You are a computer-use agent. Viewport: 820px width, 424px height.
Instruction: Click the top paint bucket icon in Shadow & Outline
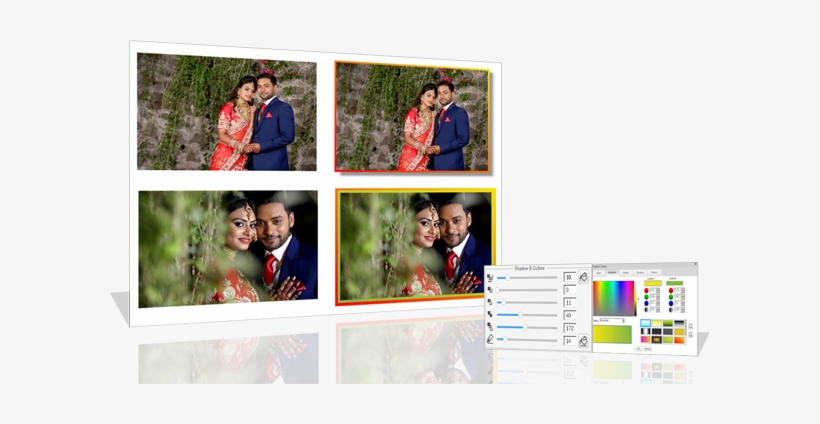click(x=583, y=277)
